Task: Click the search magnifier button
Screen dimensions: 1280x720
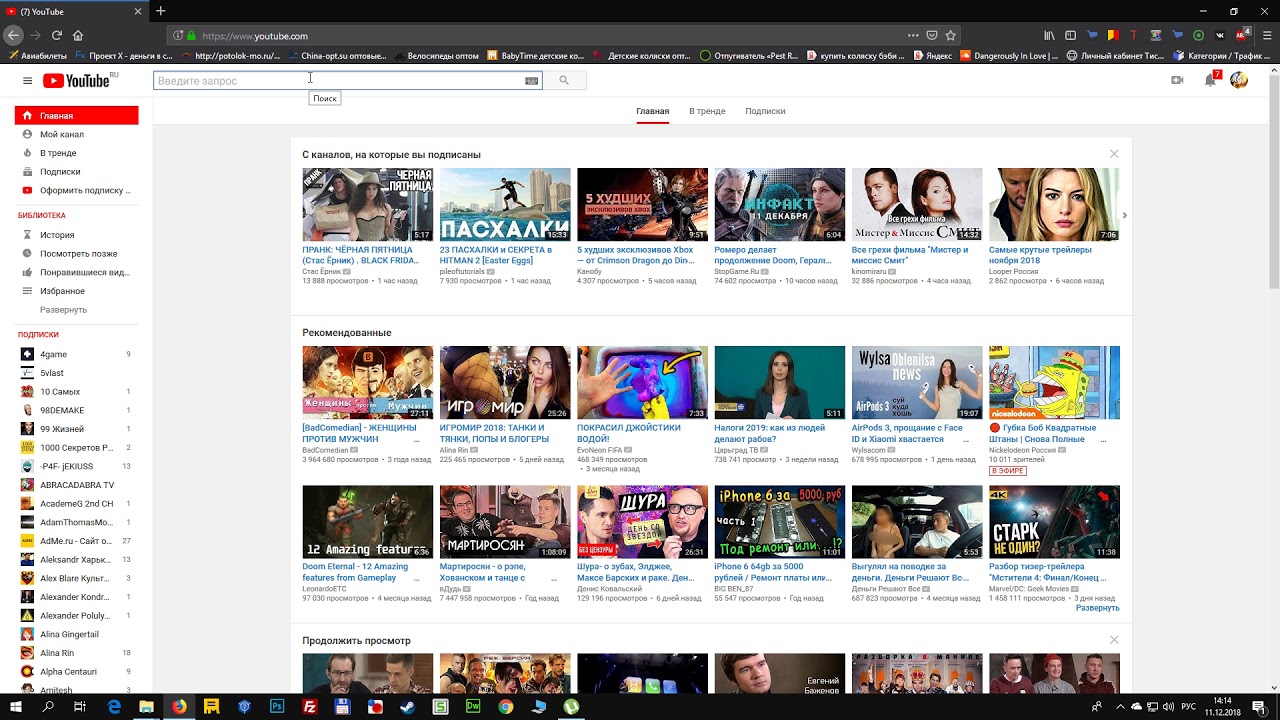Action: tap(564, 80)
